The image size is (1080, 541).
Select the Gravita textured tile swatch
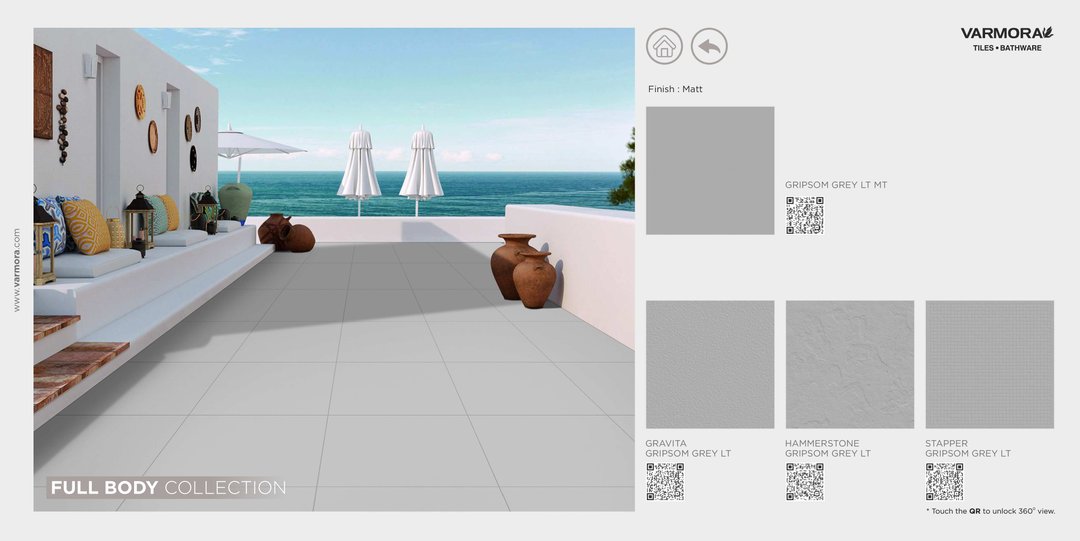pyautogui.click(x=710, y=365)
